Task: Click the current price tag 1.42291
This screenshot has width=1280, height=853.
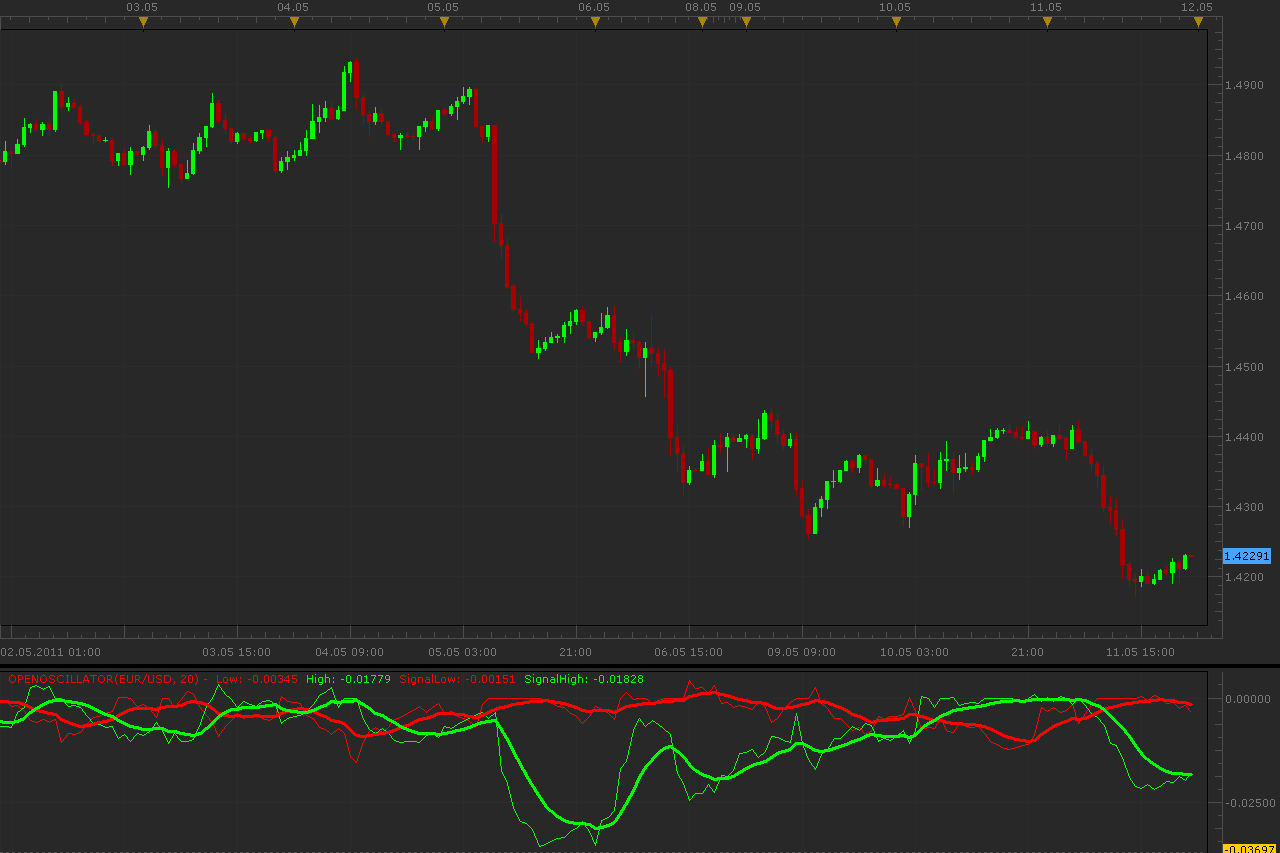Action: tap(1247, 555)
